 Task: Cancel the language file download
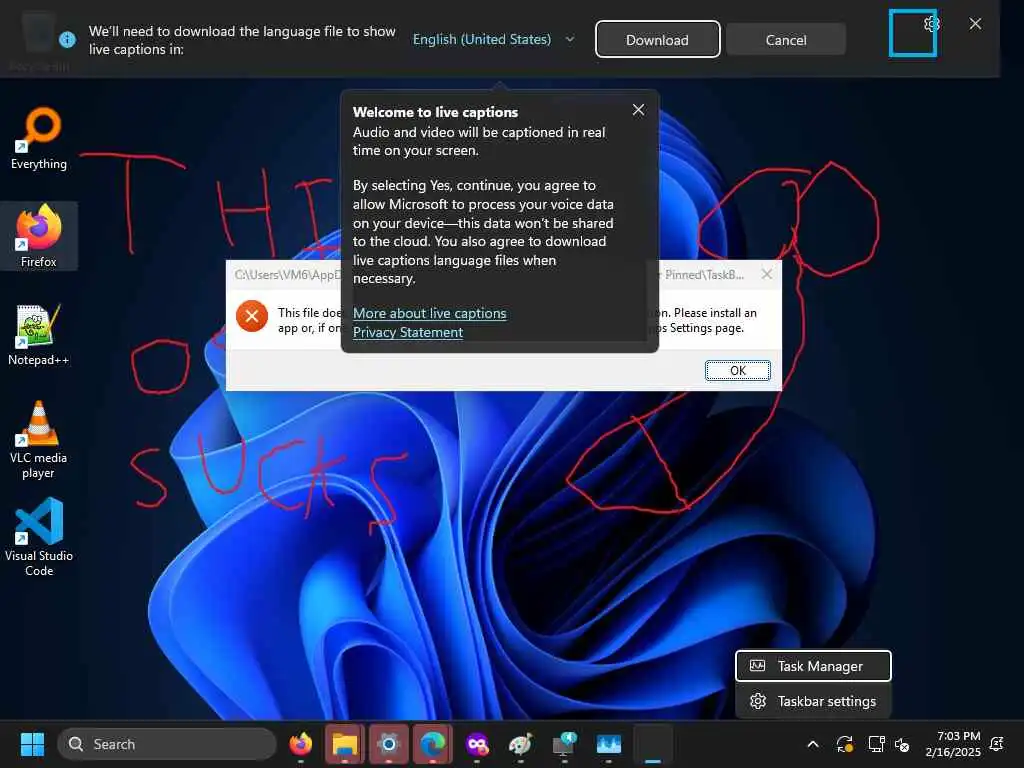786,39
